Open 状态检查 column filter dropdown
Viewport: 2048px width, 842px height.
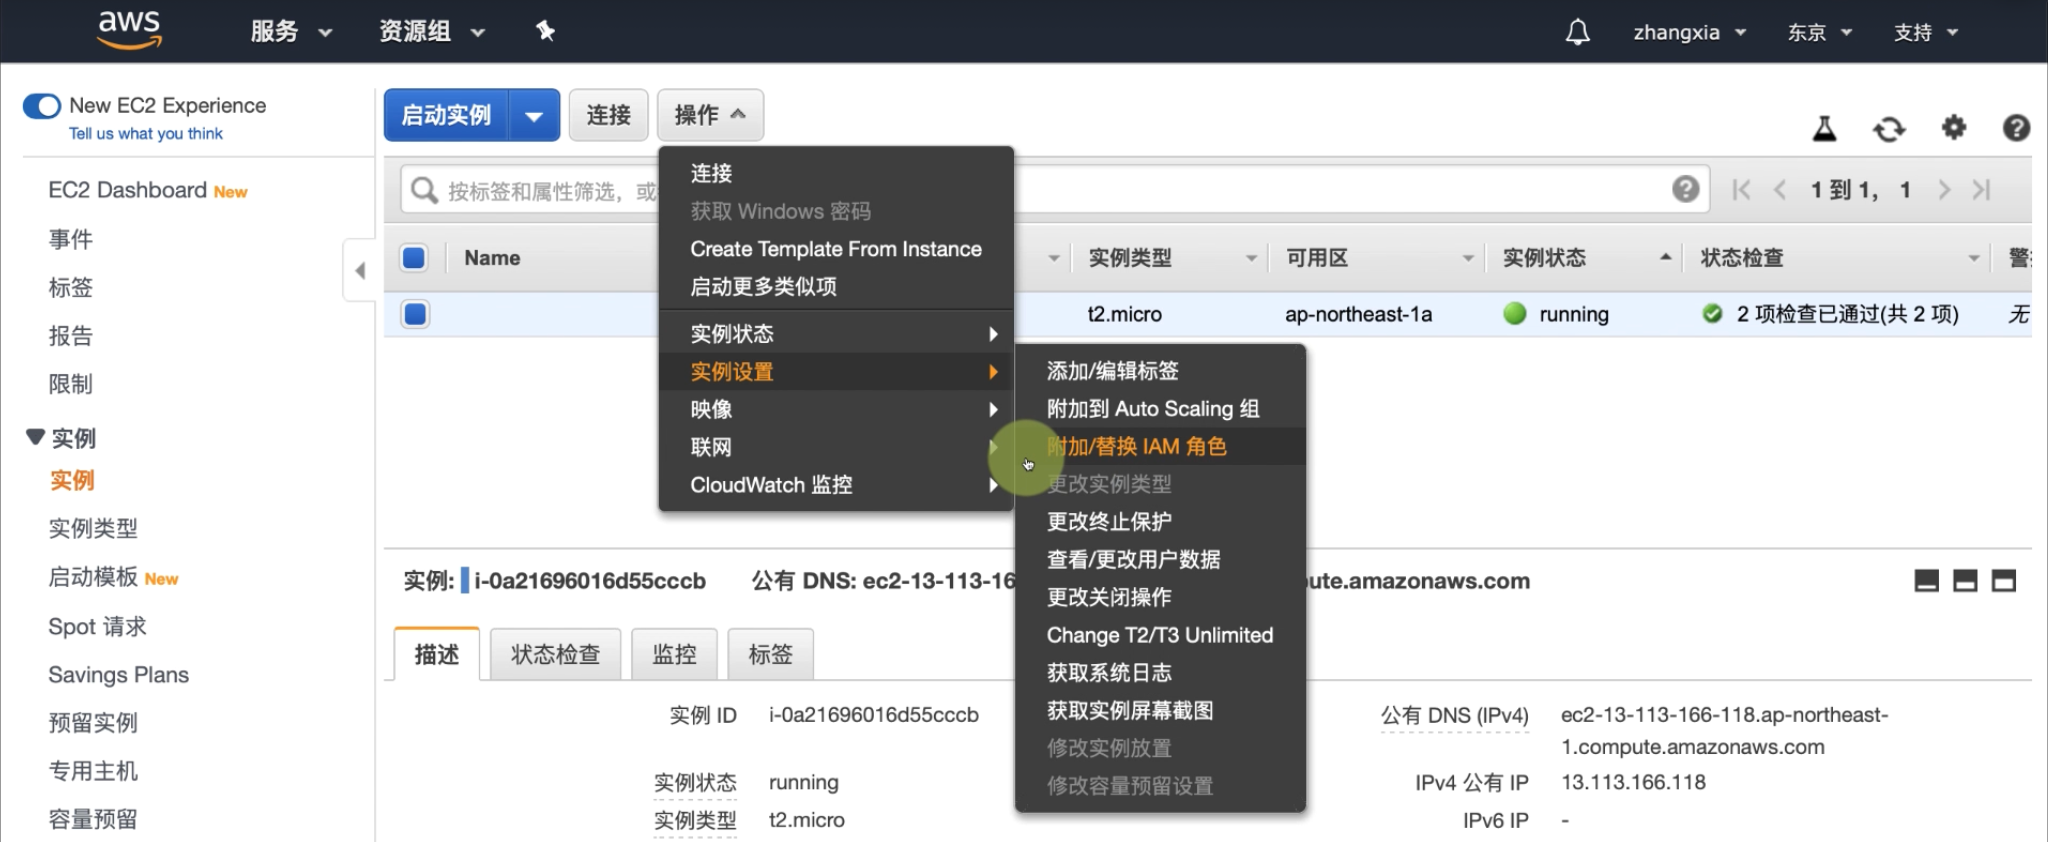click(x=1974, y=258)
